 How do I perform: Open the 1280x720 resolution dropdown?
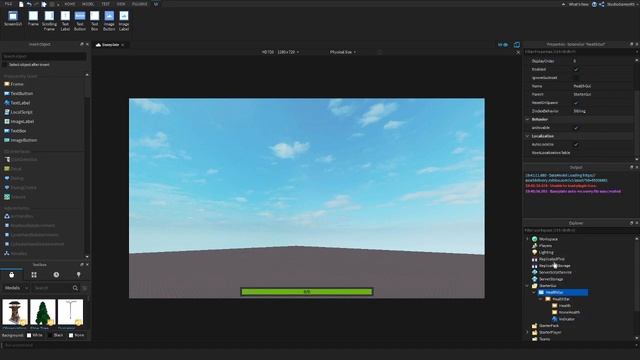click(288, 52)
